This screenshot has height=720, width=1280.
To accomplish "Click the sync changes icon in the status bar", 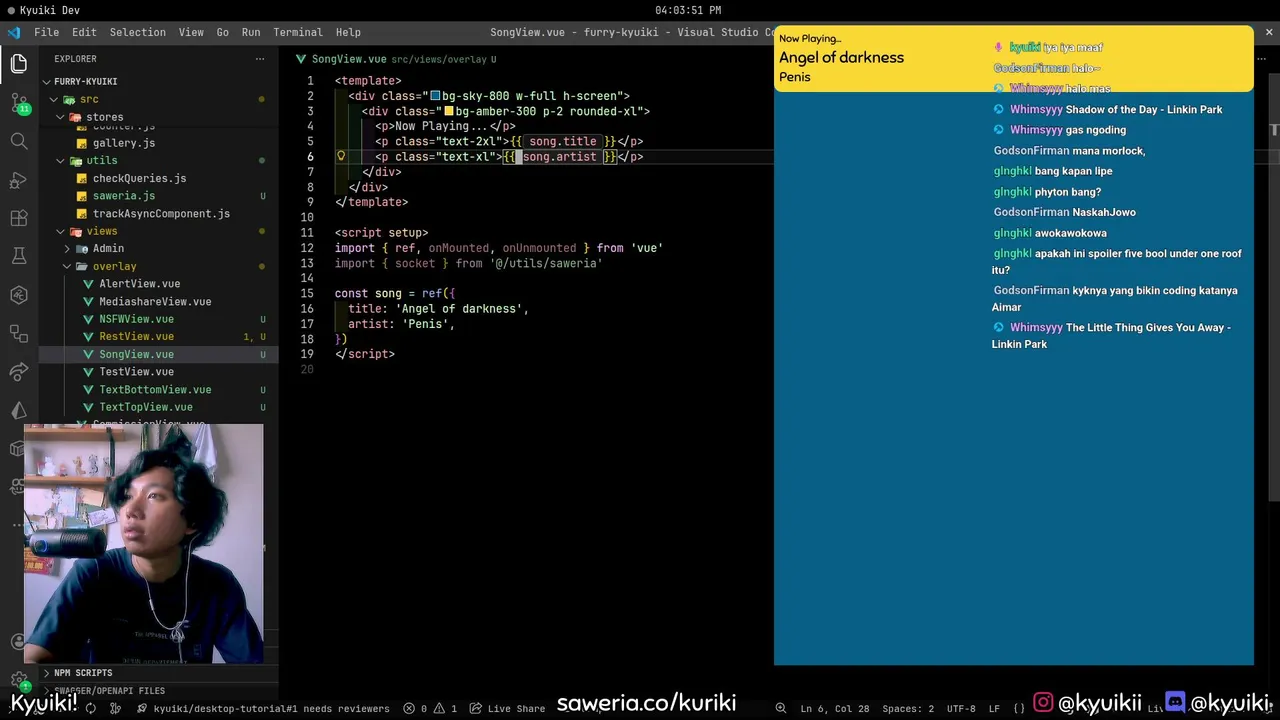I will (x=90, y=708).
